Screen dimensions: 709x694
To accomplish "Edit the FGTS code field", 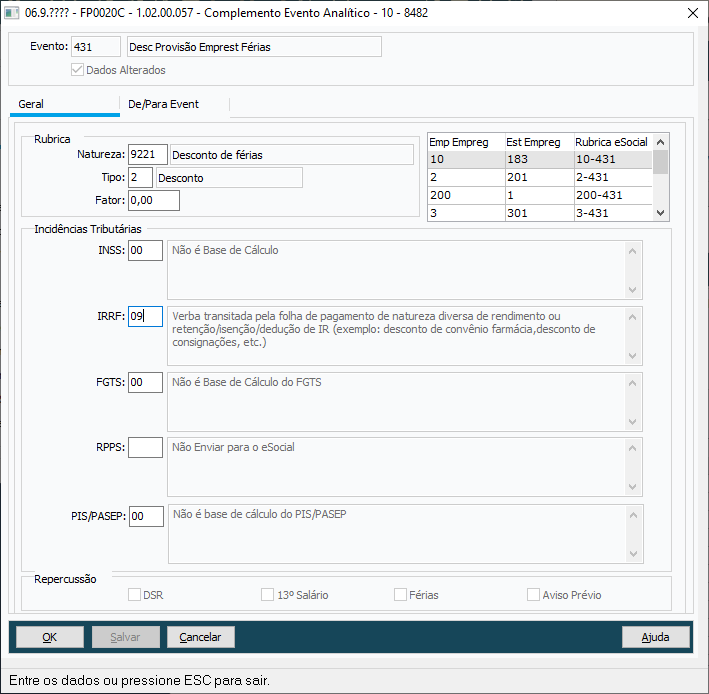I will click(x=145, y=382).
